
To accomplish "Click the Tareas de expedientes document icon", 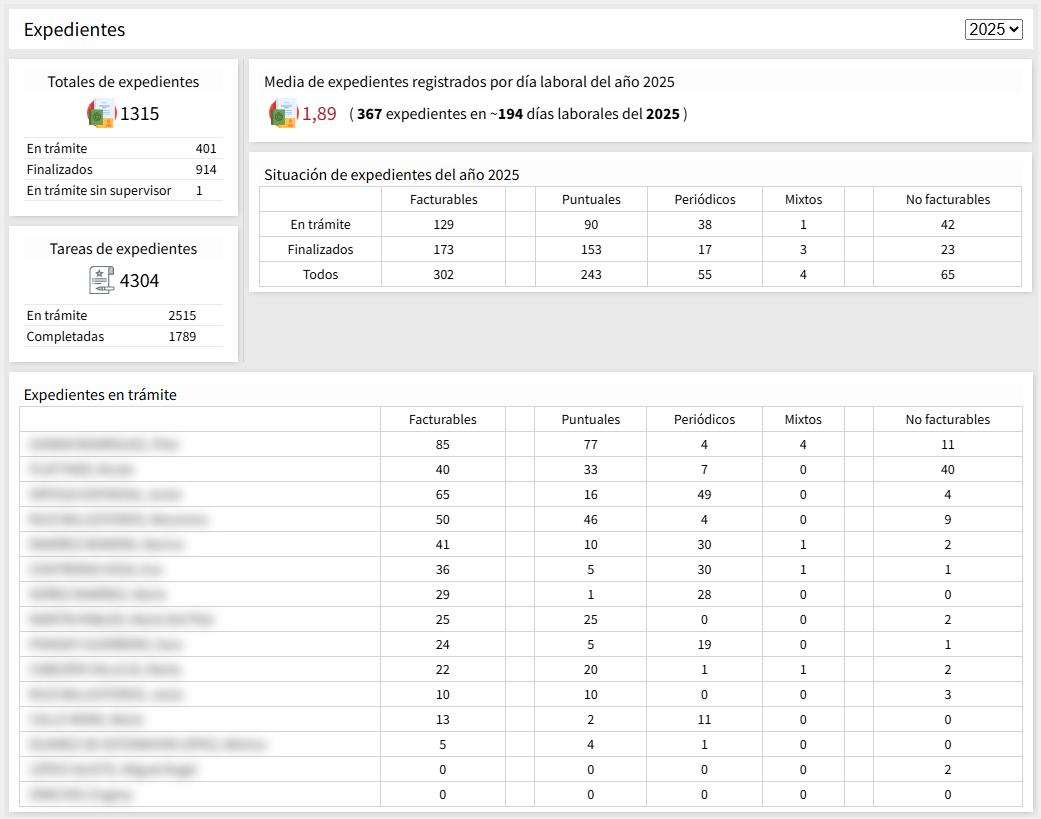I will [102, 281].
